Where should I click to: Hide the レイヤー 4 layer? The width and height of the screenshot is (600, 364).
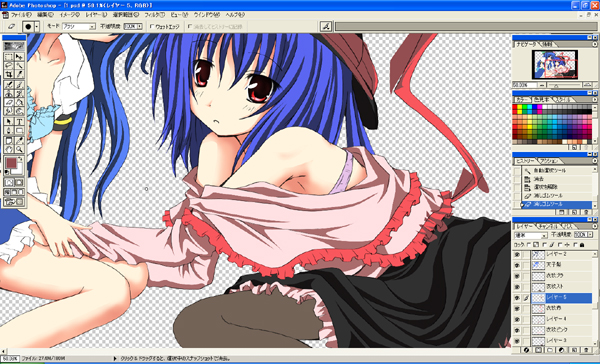(x=517, y=319)
